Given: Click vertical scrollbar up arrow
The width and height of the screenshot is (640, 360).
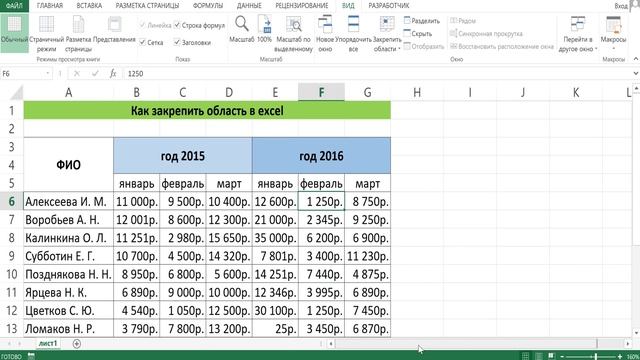Looking at the screenshot, I should point(636,88).
